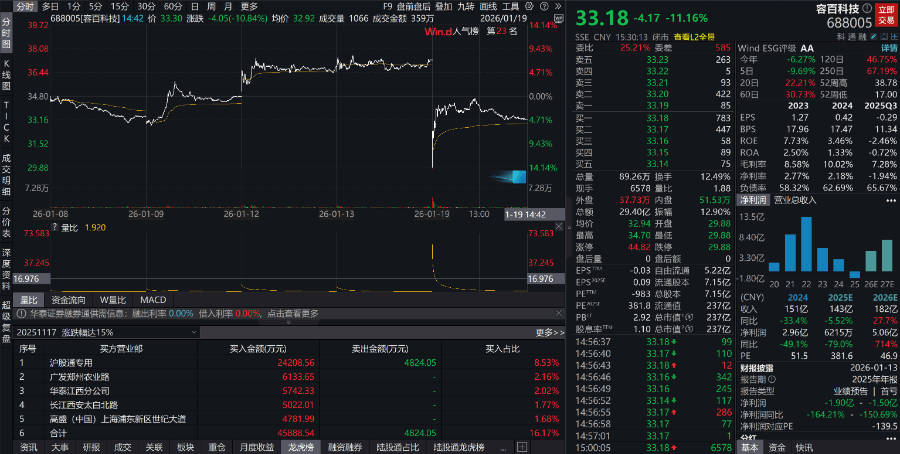Click the WP panel icon beside the date
900x454 pixels.
tap(560, 18)
